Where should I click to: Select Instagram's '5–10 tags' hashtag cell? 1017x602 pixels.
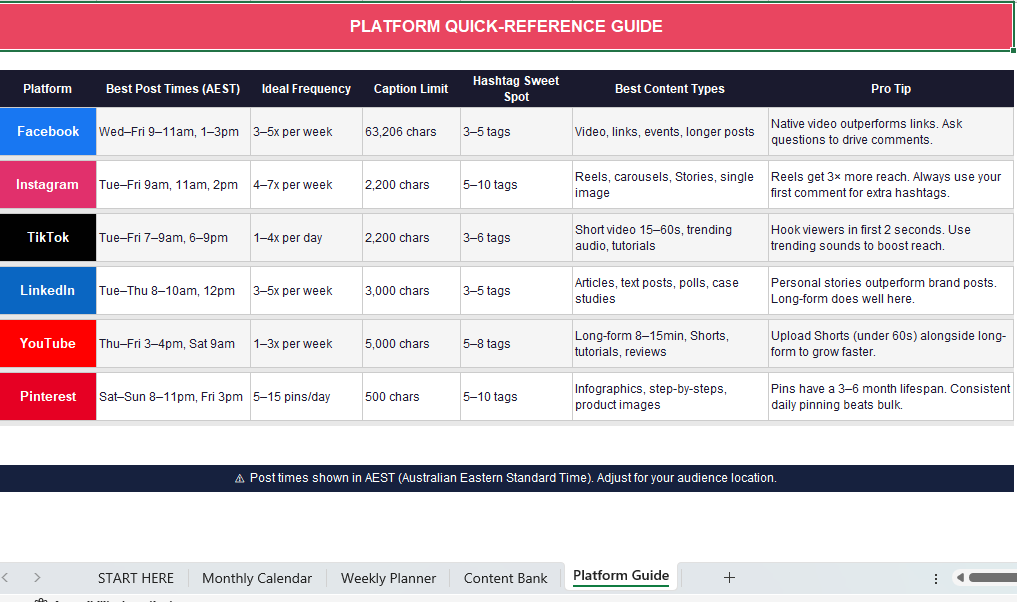516,185
